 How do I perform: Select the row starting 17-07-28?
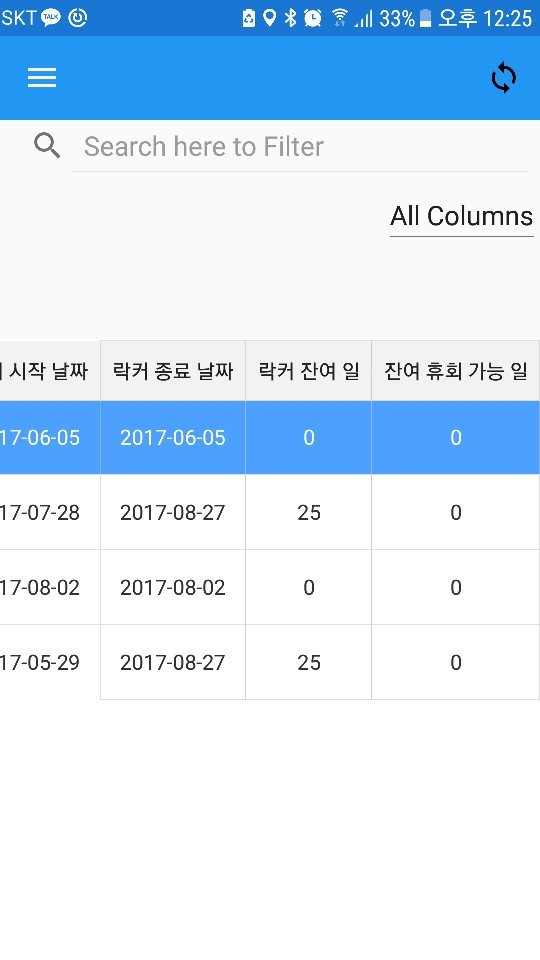[x=270, y=512]
